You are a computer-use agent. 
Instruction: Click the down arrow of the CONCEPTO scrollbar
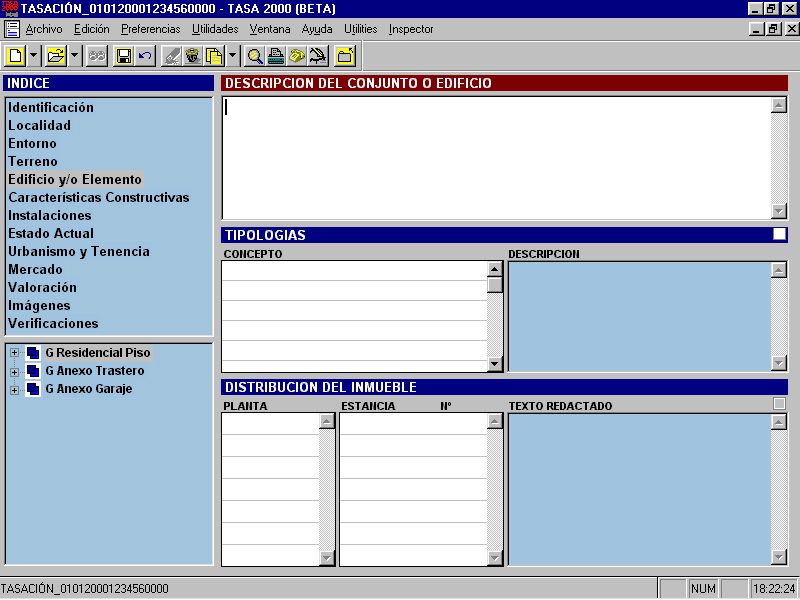pyautogui.click(x=495, y=364)
